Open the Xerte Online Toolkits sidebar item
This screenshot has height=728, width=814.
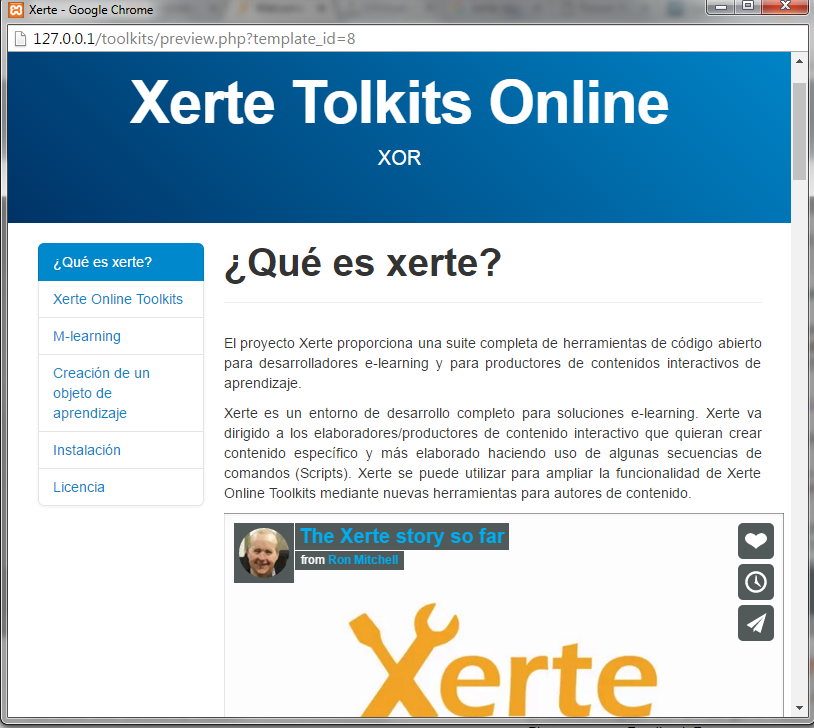point(121,299)
